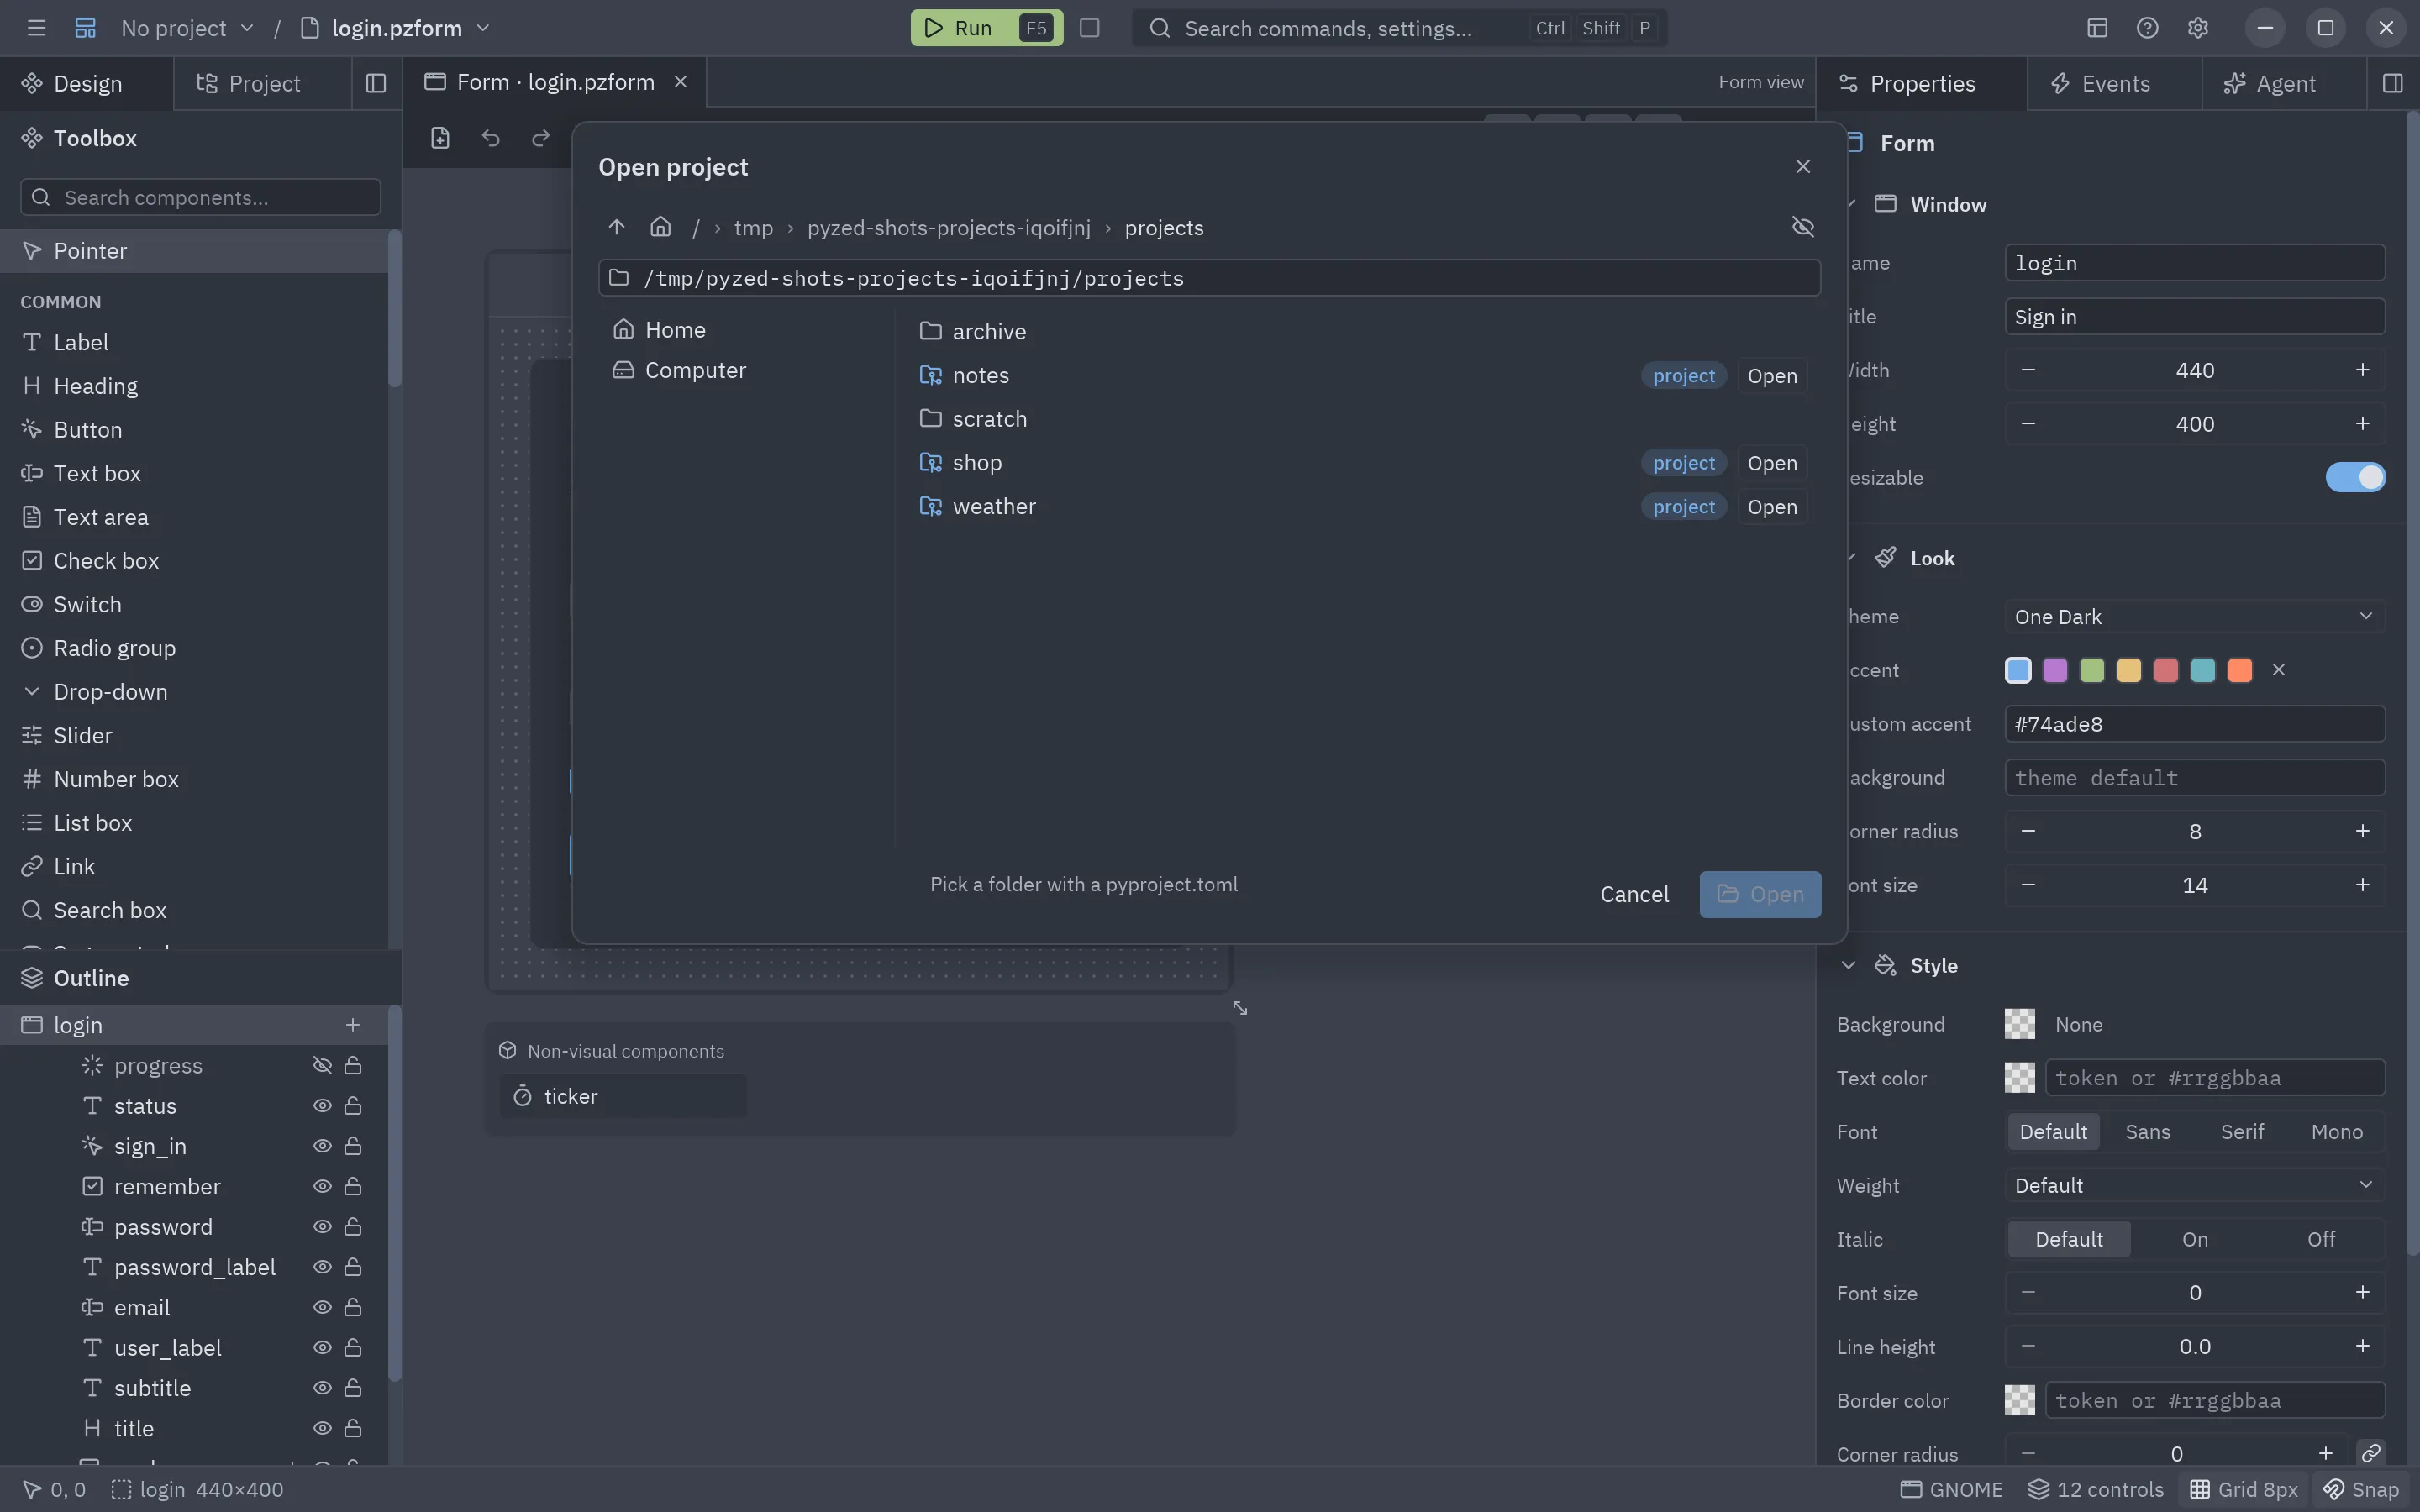Switch to the Events tab
Screen dimensions: 2420x1512
2114,83
